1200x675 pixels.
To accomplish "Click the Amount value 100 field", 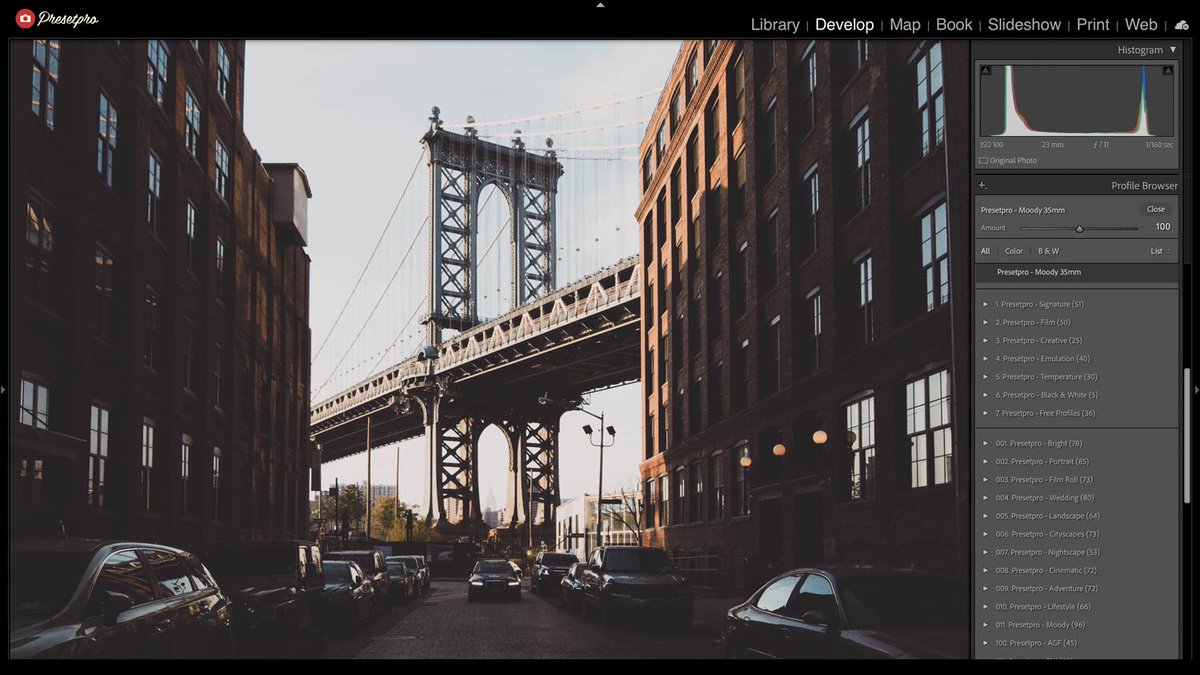I will tap(1162, 227).
